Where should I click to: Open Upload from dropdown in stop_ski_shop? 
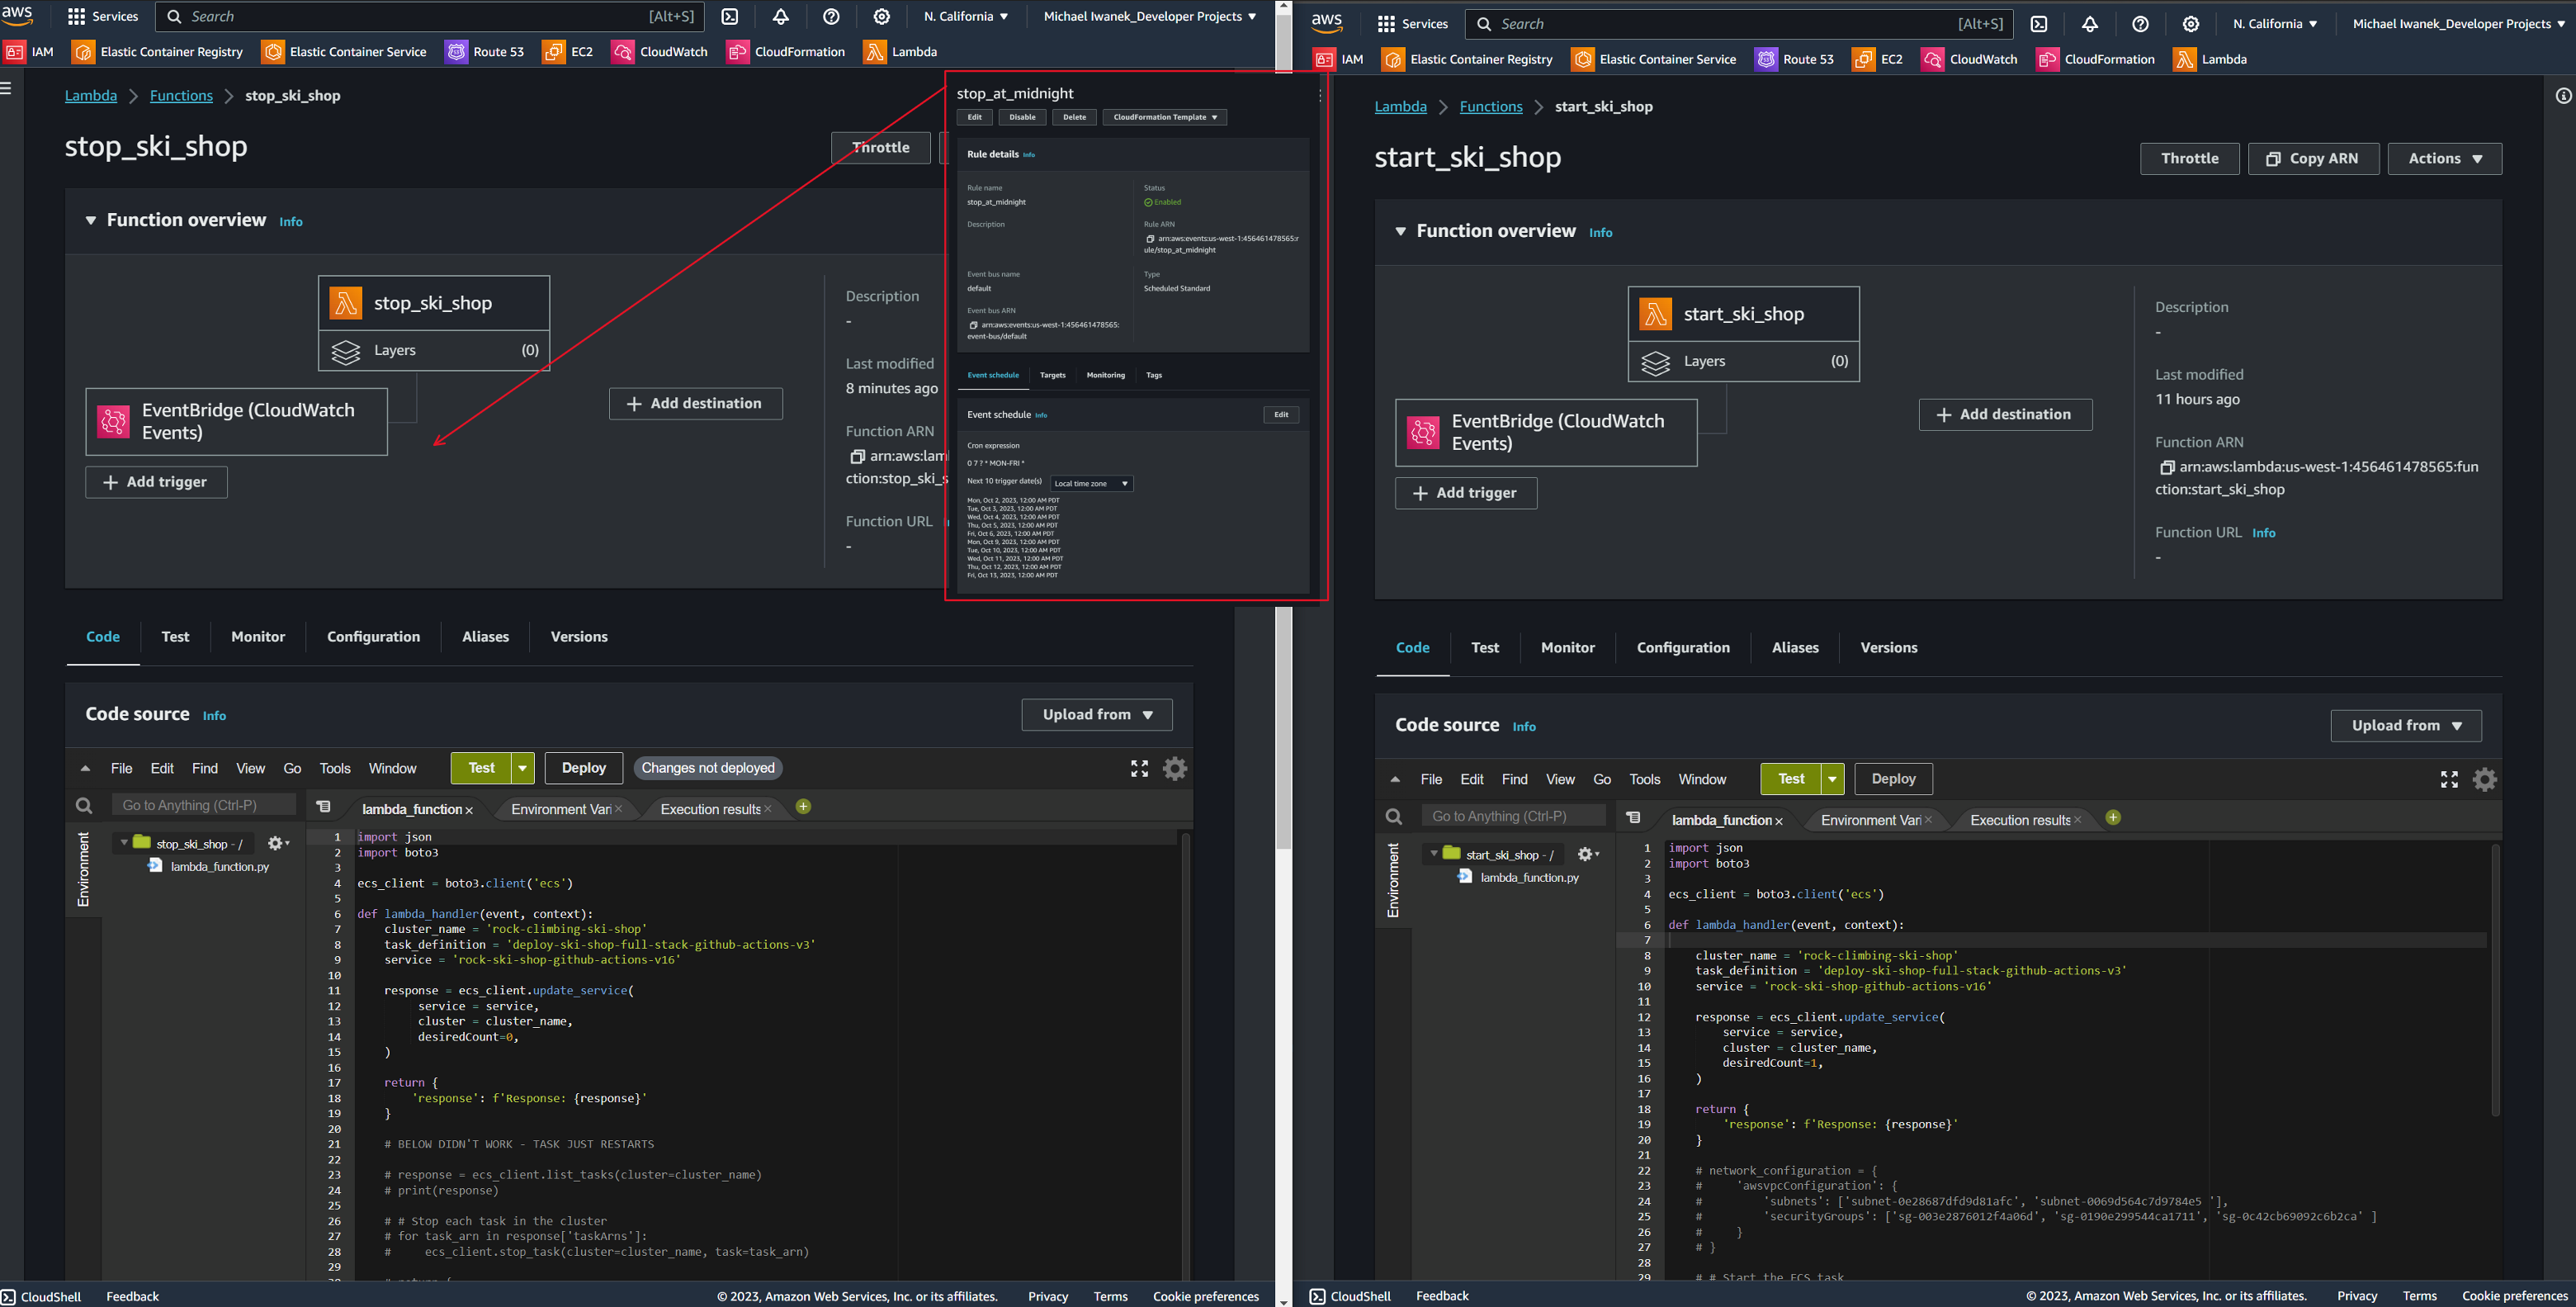tap(1097, 714)
